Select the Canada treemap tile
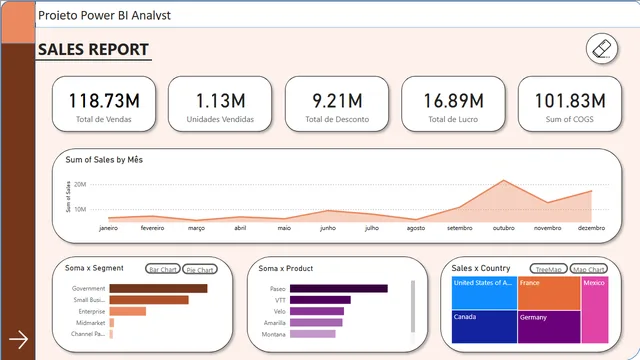 [x=484, y=327]
